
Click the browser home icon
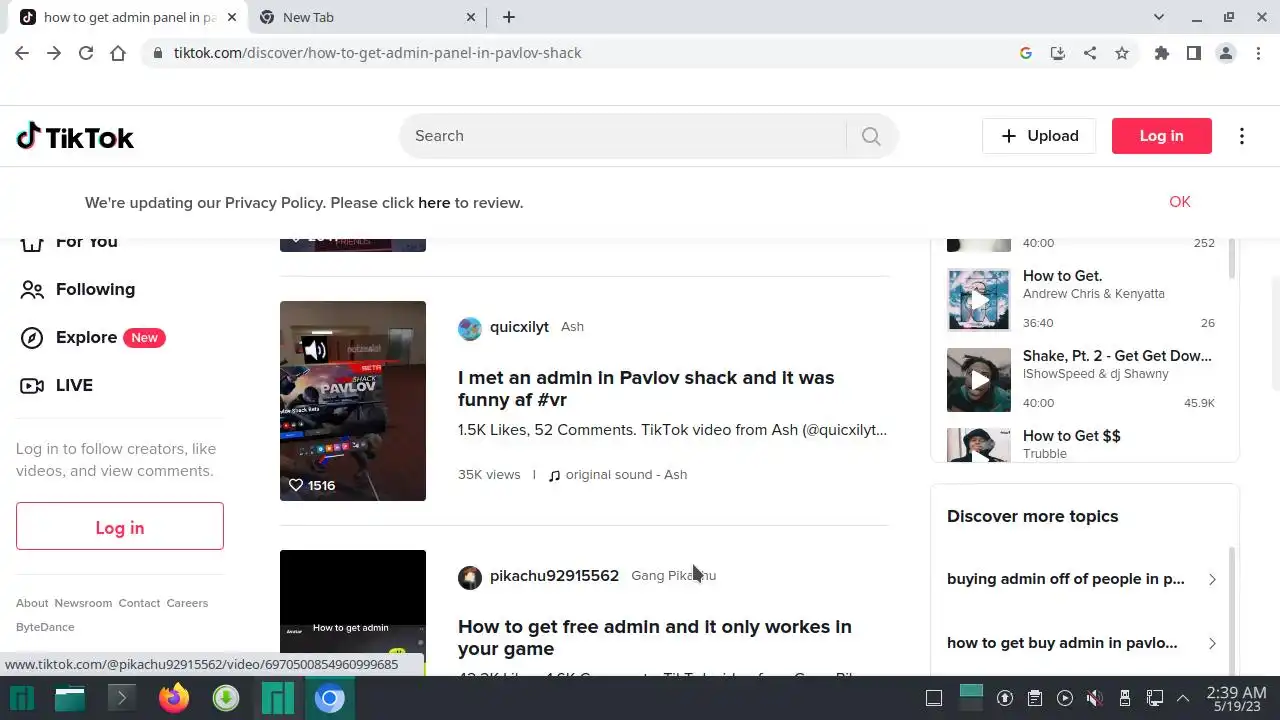118,53
